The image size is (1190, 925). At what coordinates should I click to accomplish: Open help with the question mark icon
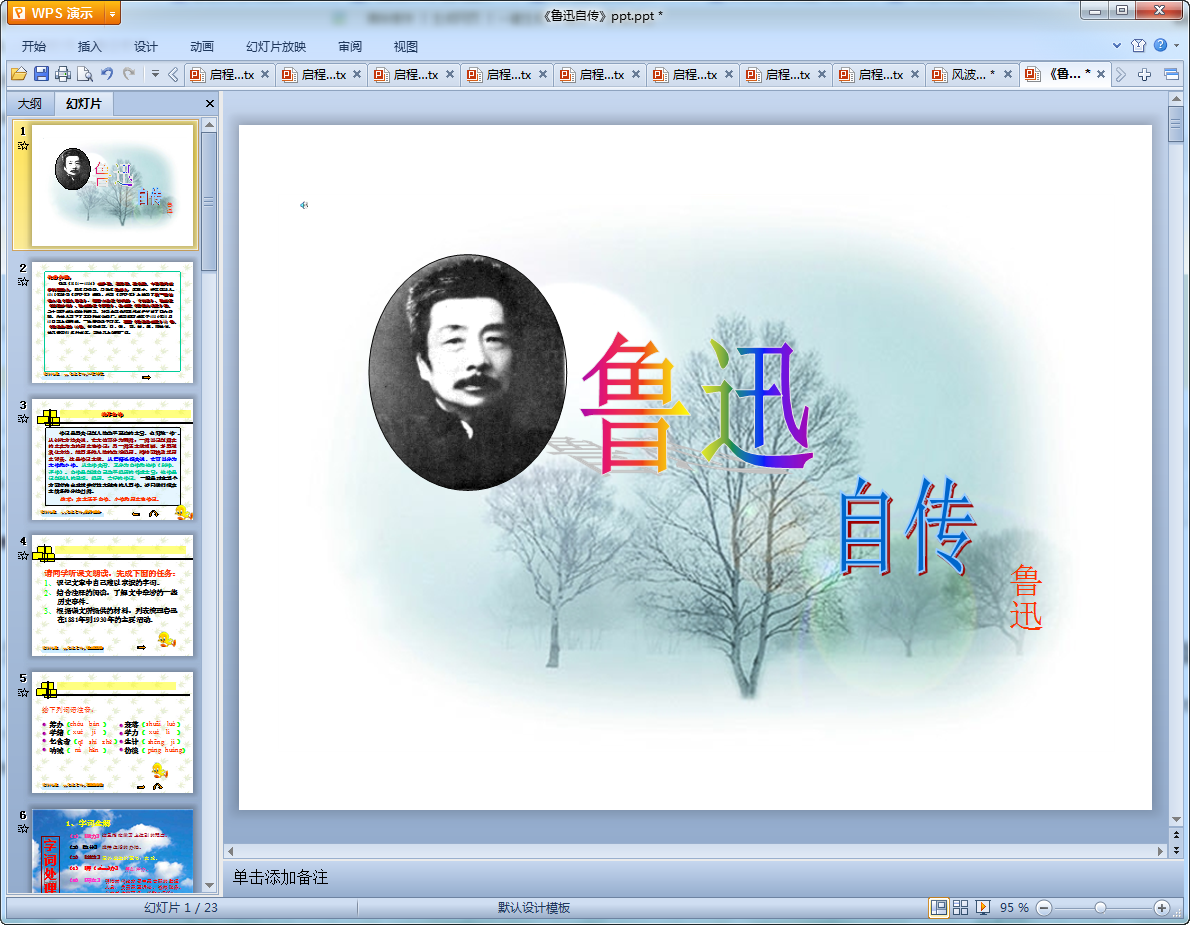pyautogui.click(x=1160, y=46)
